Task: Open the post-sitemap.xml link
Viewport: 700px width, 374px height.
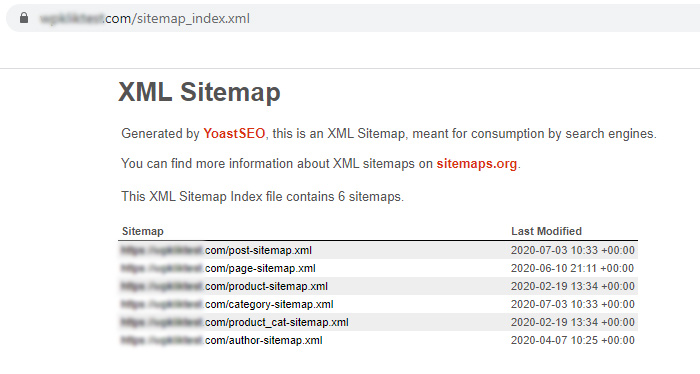Action: pyautogui.click(x=216, y=250)
